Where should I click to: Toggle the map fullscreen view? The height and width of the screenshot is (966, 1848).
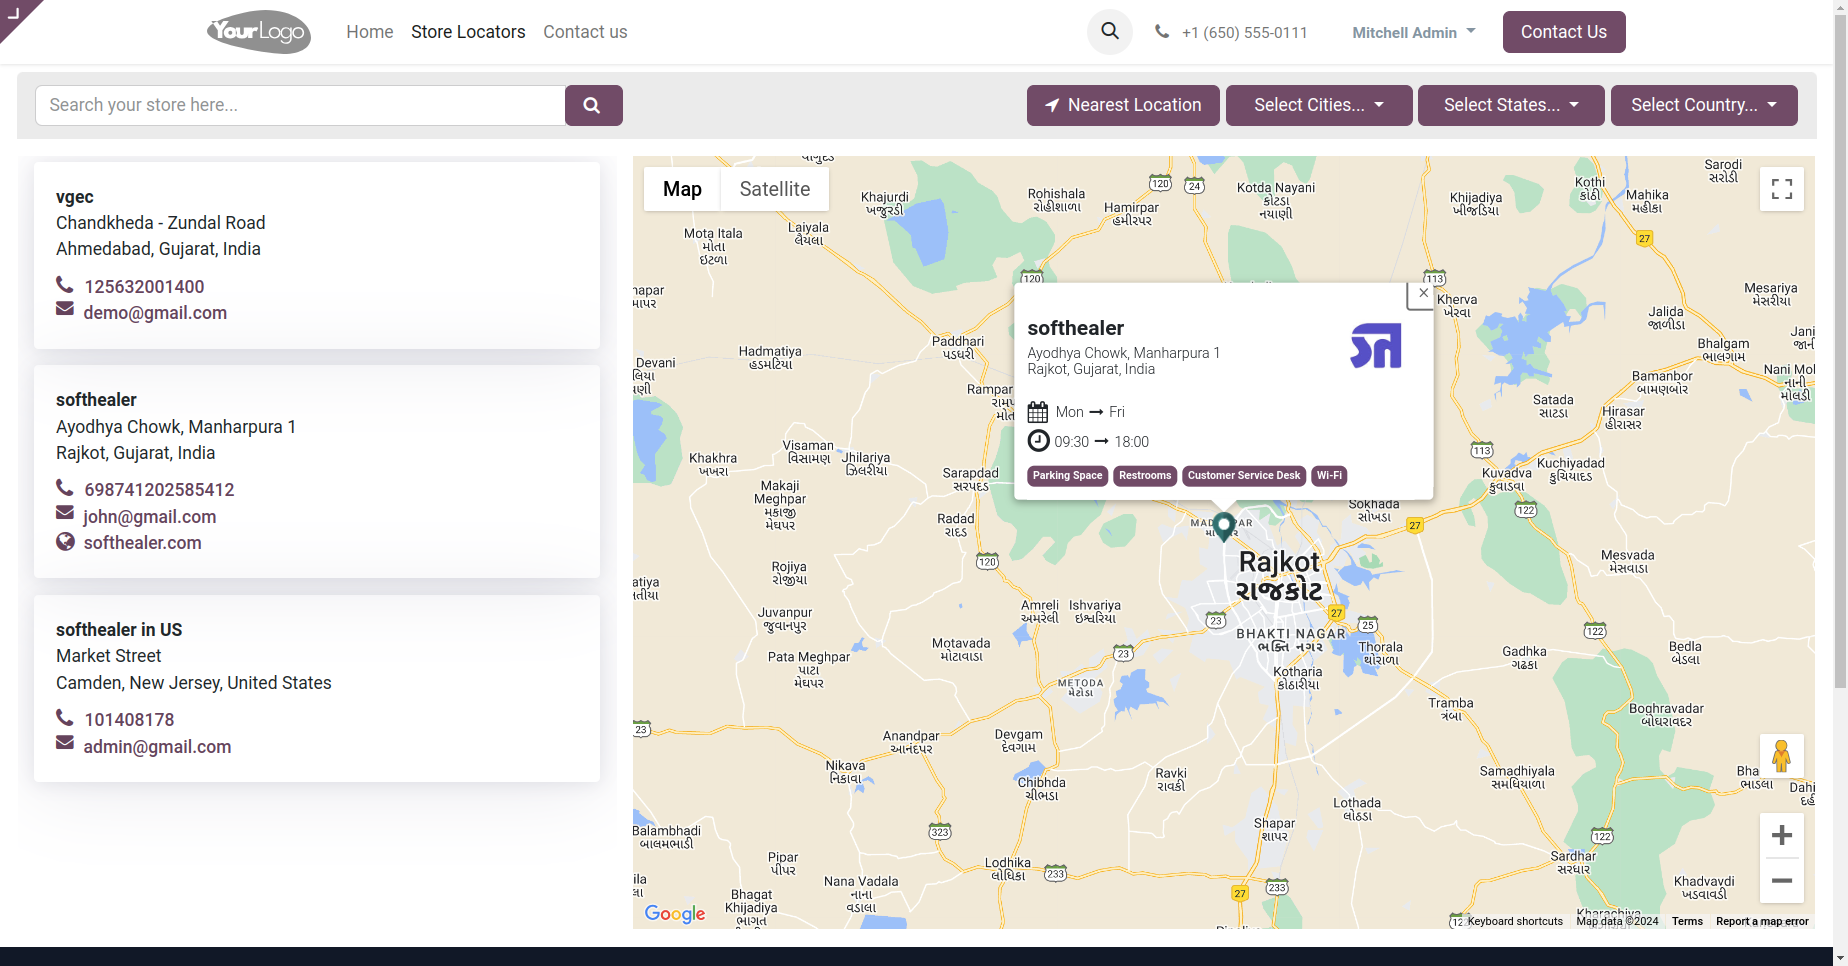click(1782, 189)
